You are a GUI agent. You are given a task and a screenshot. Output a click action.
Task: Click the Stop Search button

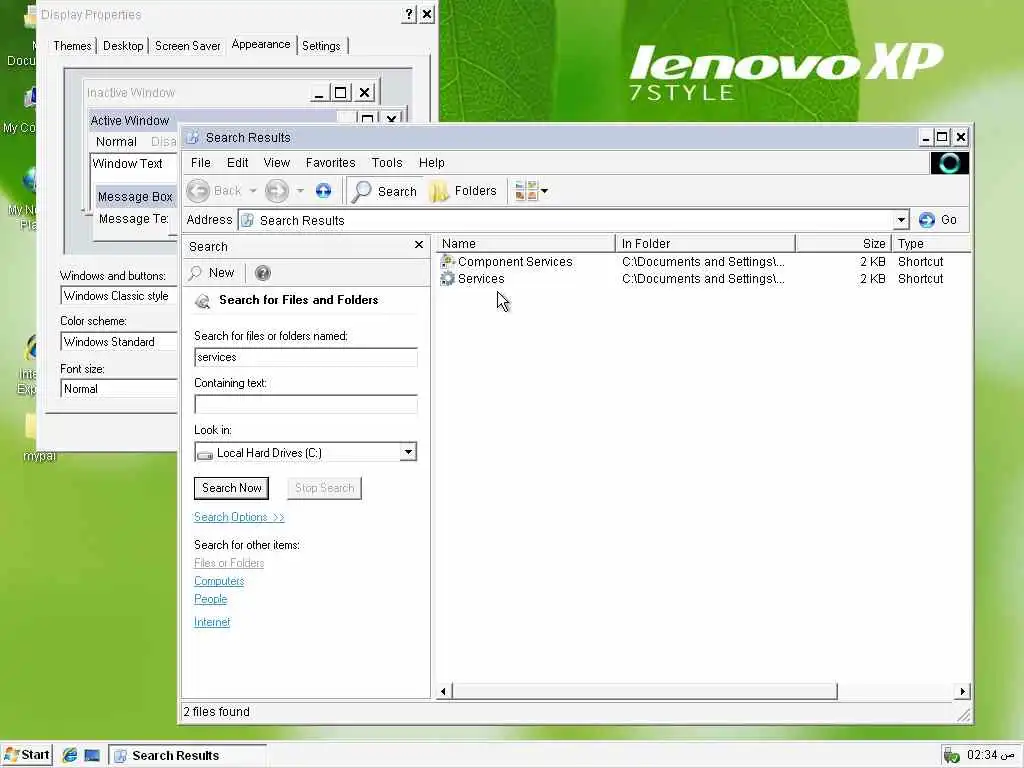coord(324,488)
